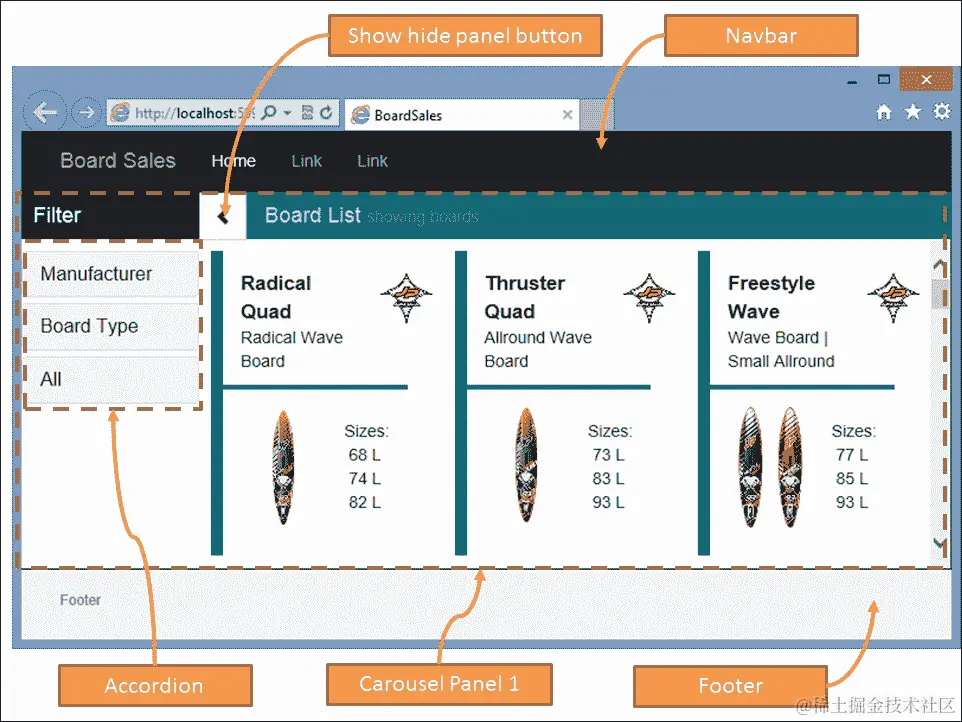This screenshot has height=722, width=962.
Task: Click the scrollbar up arrow of board list
Action: (939, 264)
